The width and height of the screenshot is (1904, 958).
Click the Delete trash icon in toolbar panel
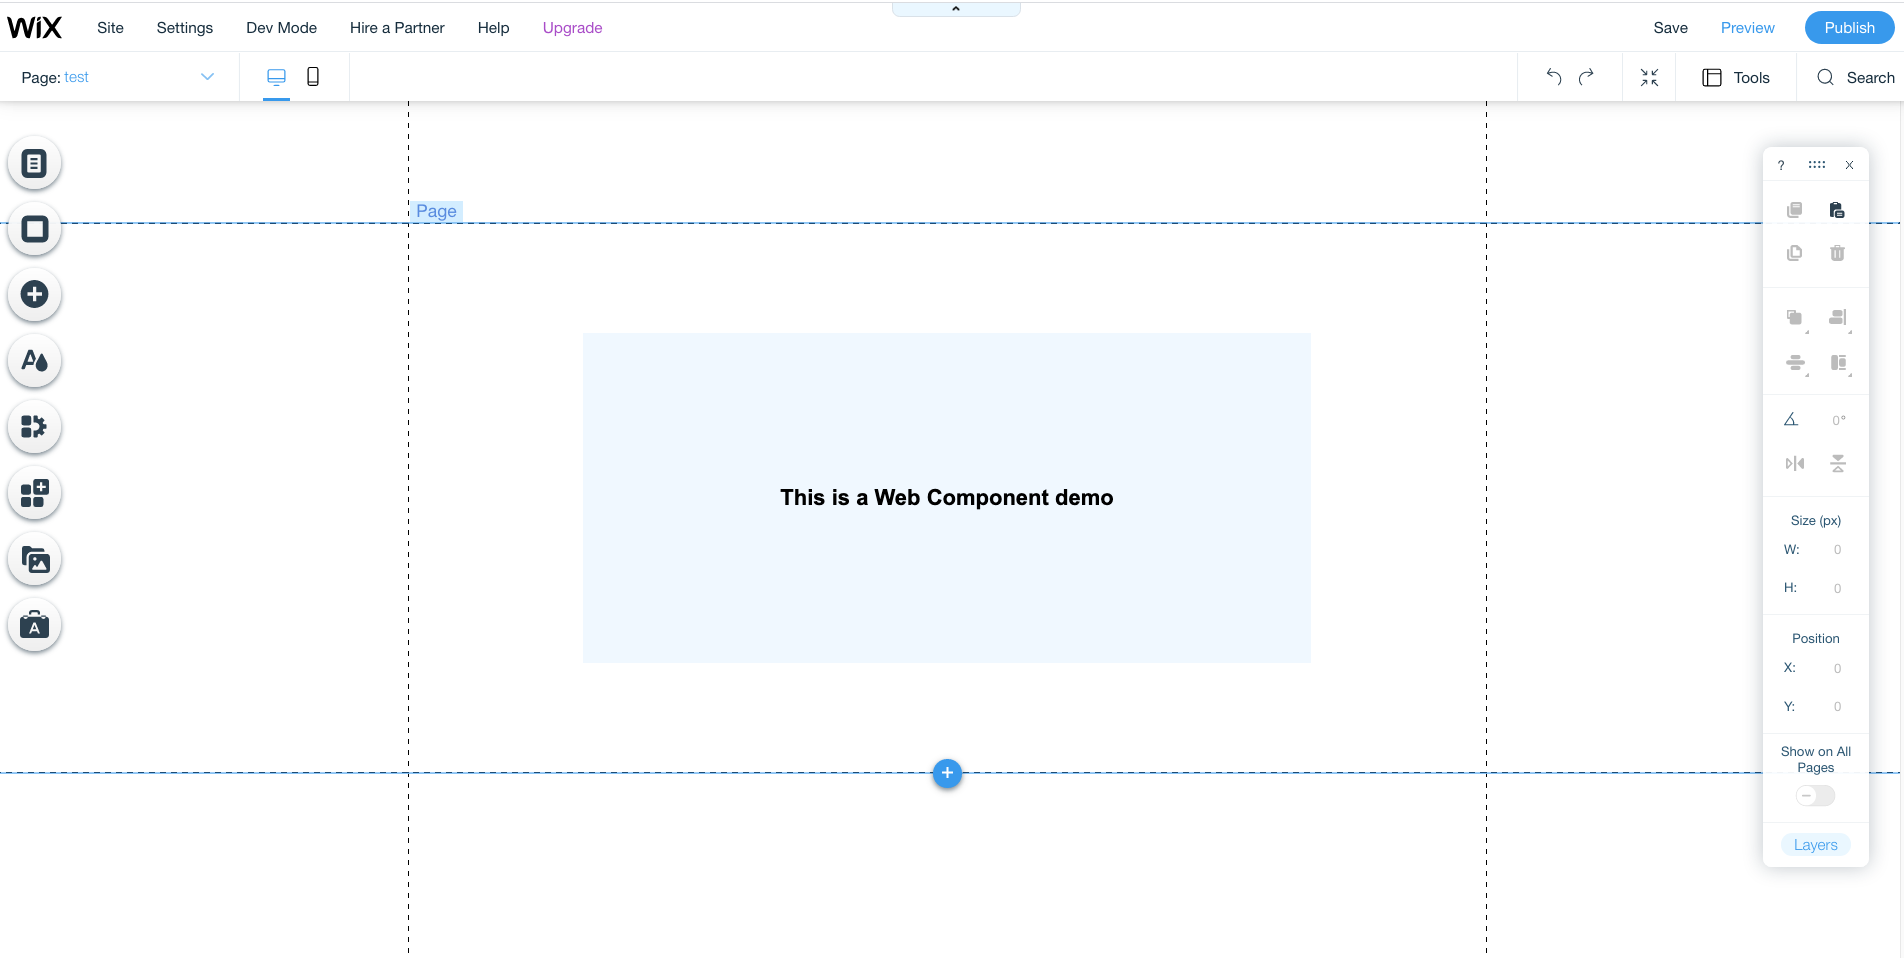[x=1837, y=253]
